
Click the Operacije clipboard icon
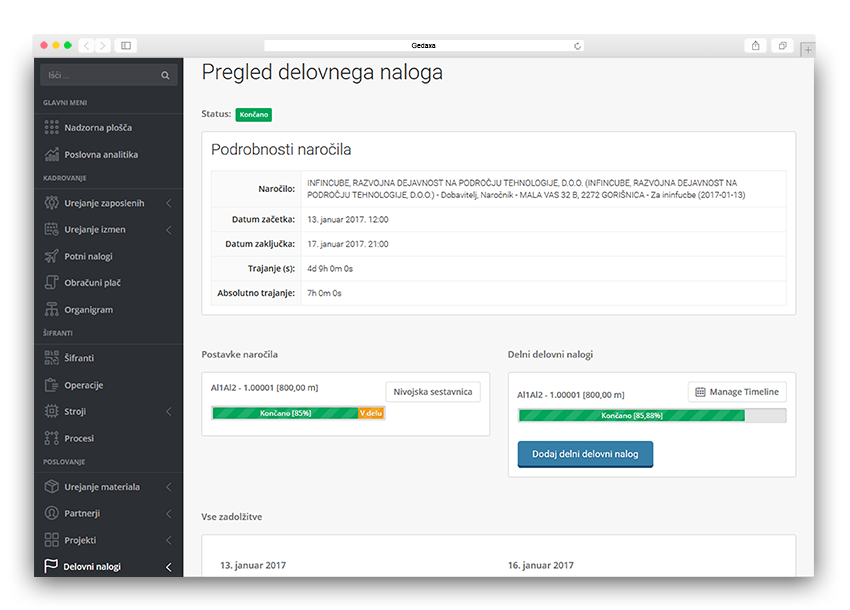click(x=52, y=385)
